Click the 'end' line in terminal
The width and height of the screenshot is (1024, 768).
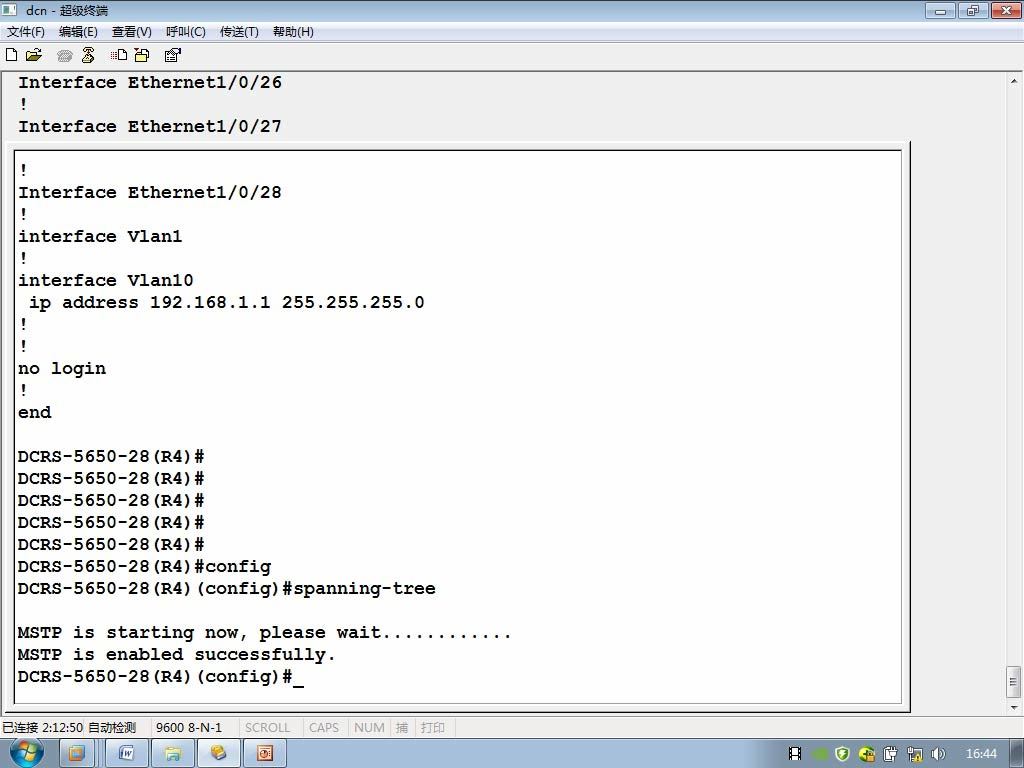[x=35, y=412]
